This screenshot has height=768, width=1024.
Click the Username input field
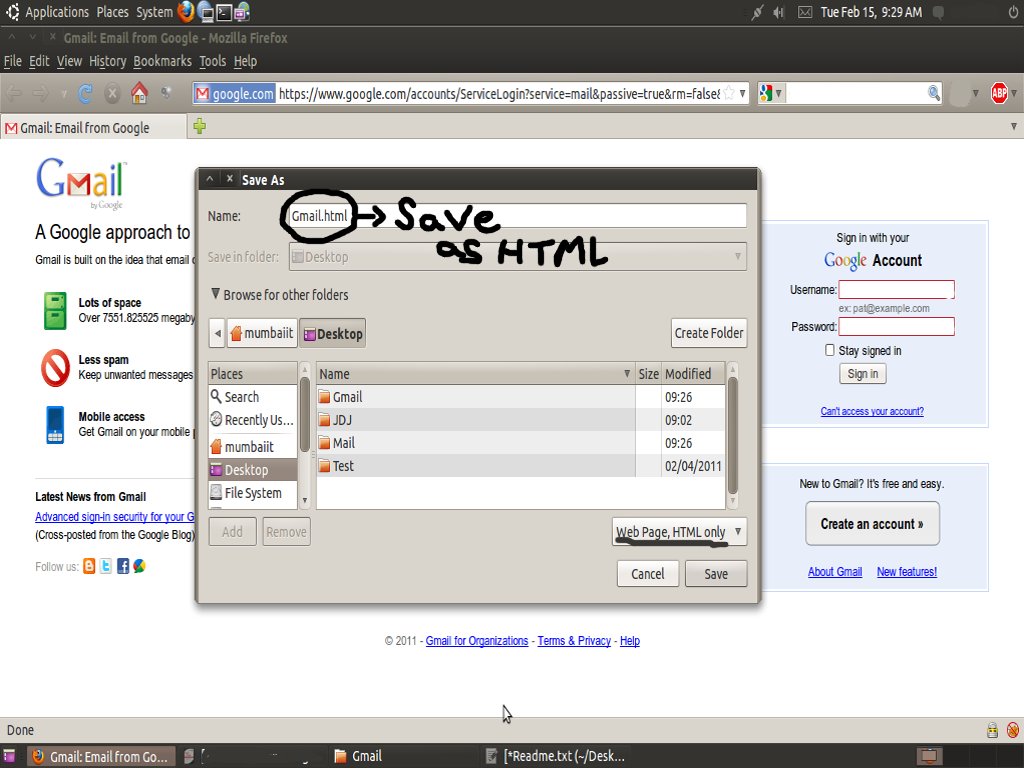(x=896, y=289)
